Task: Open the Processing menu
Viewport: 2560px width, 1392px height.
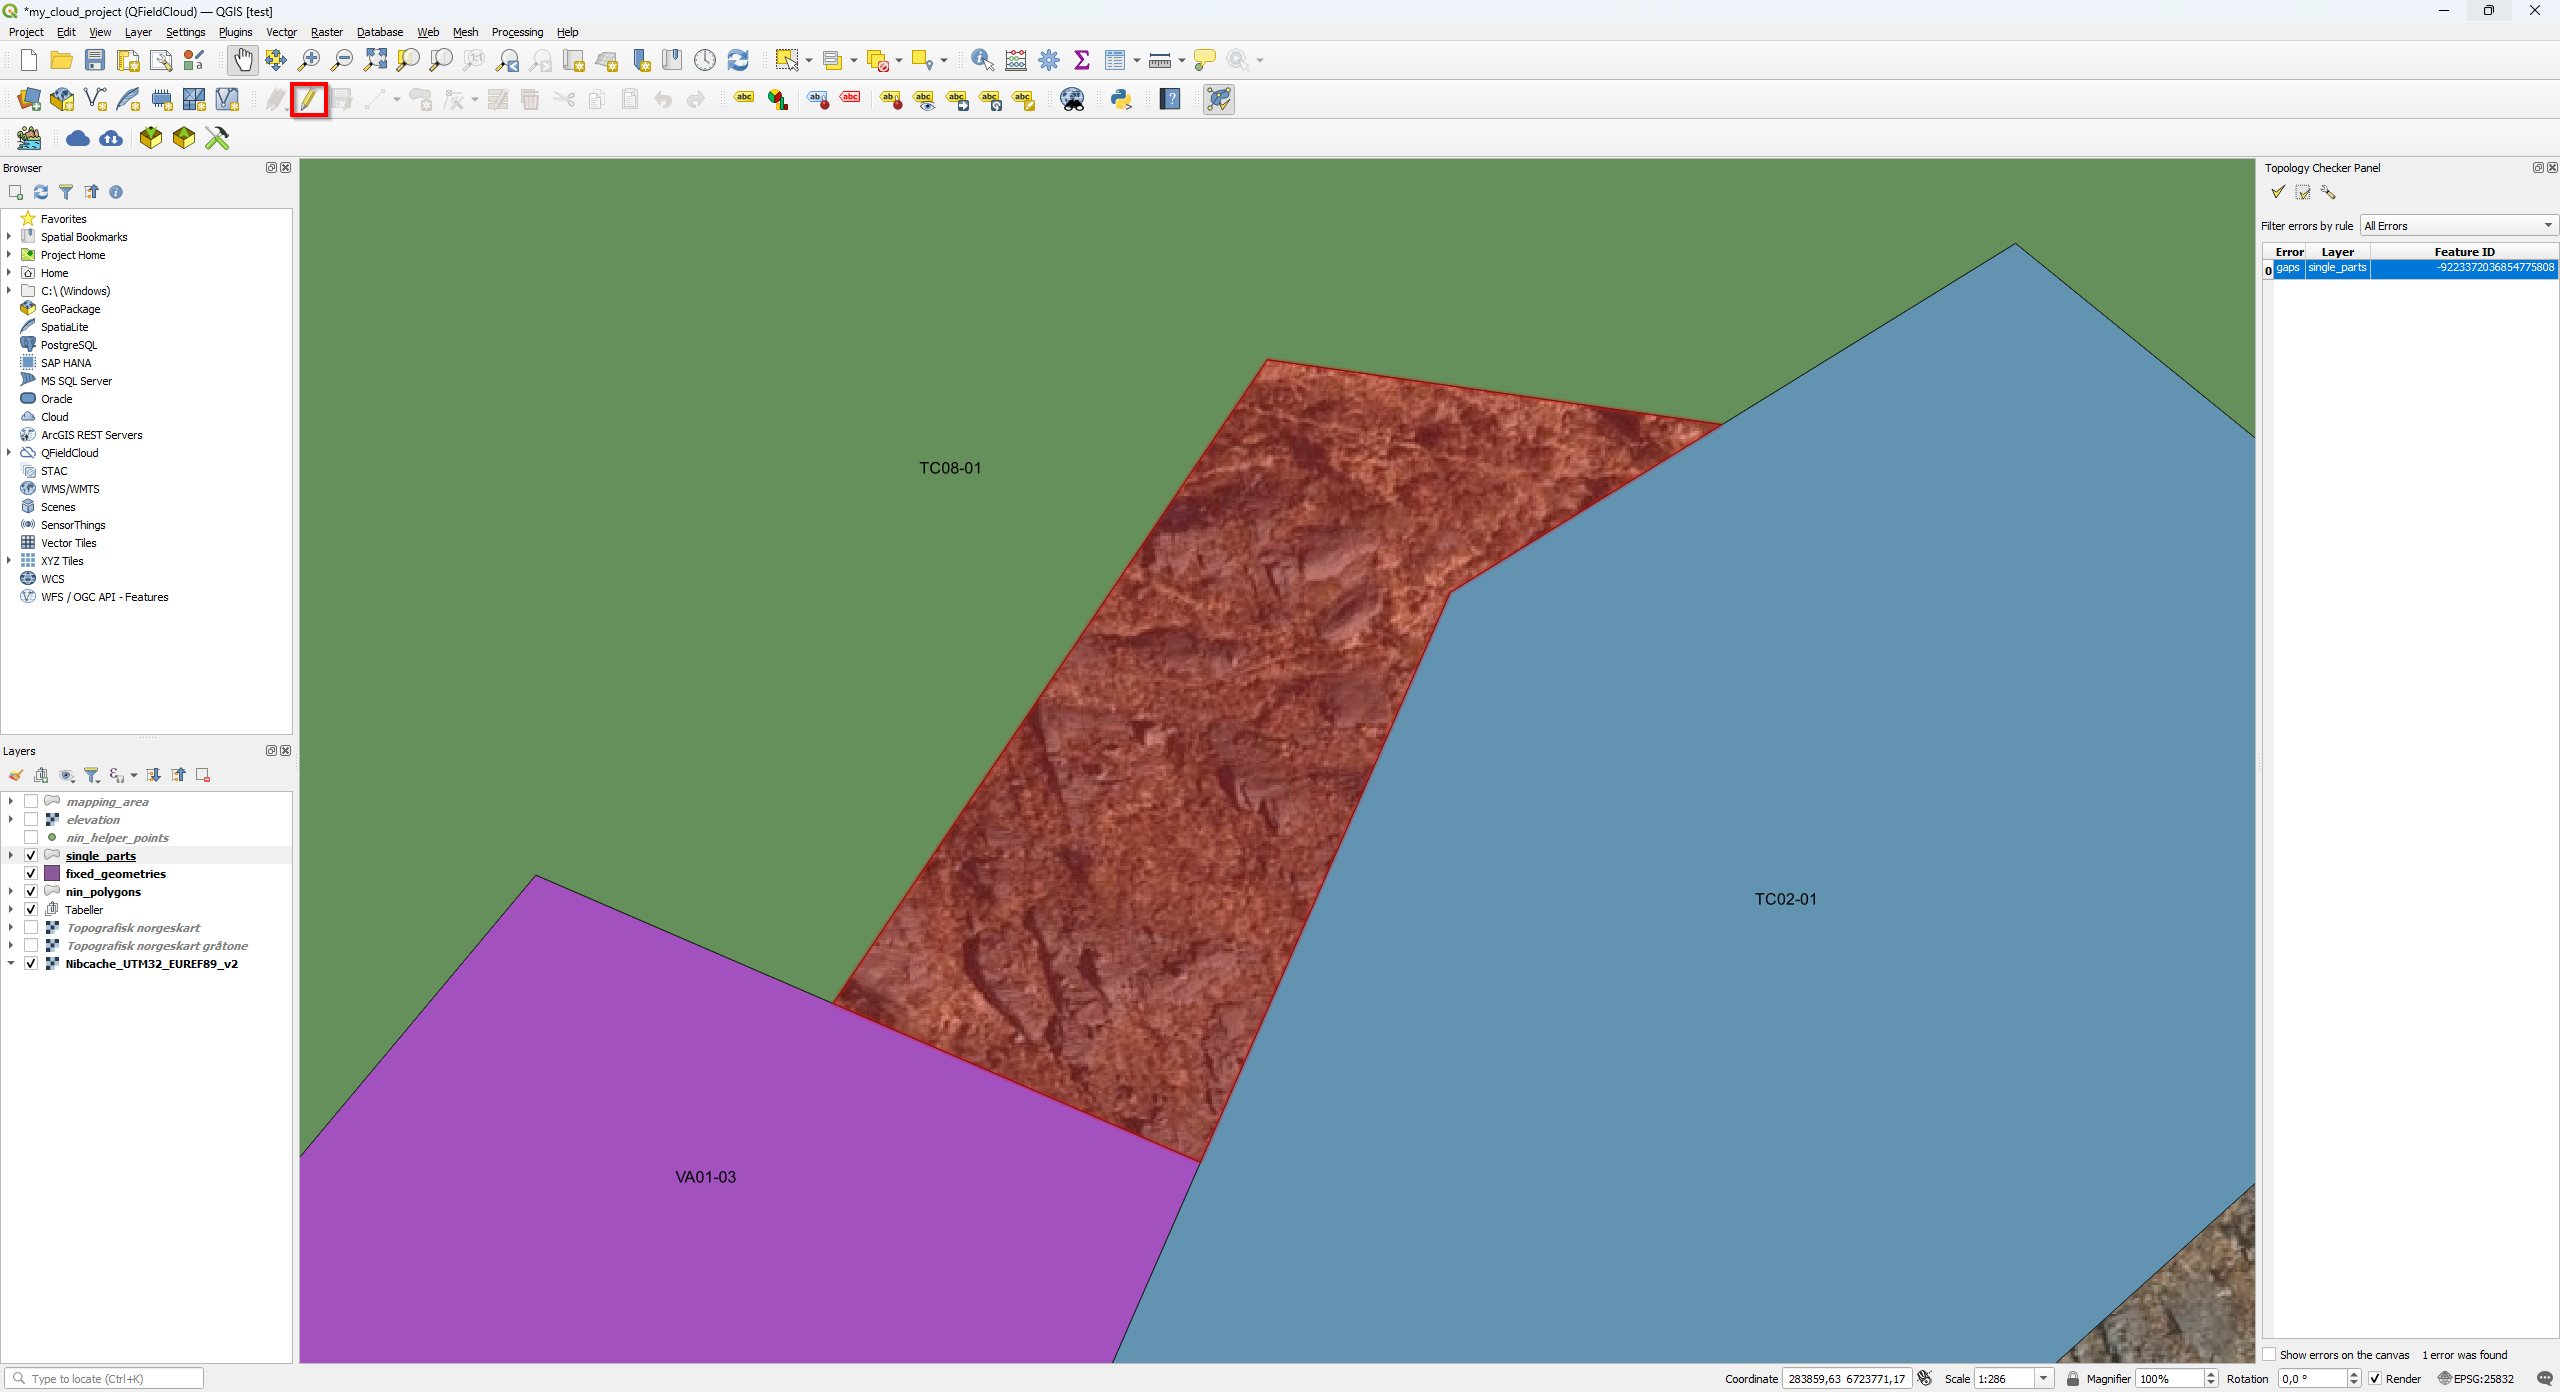Action: coord(517,32)
